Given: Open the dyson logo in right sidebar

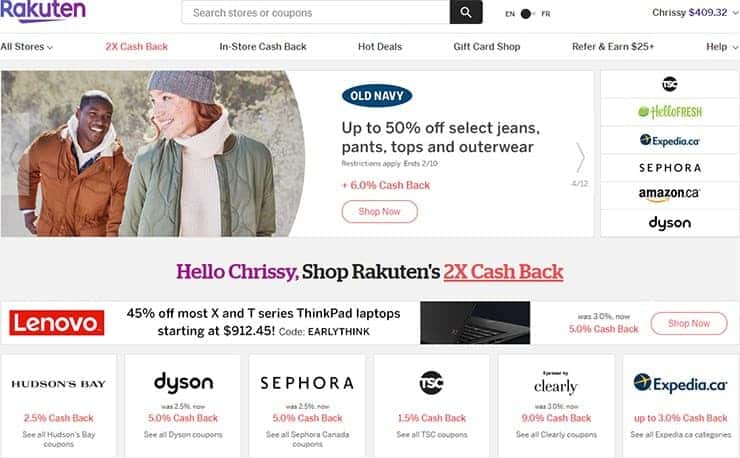Looking at the screenshot, I should pos(670,223).
